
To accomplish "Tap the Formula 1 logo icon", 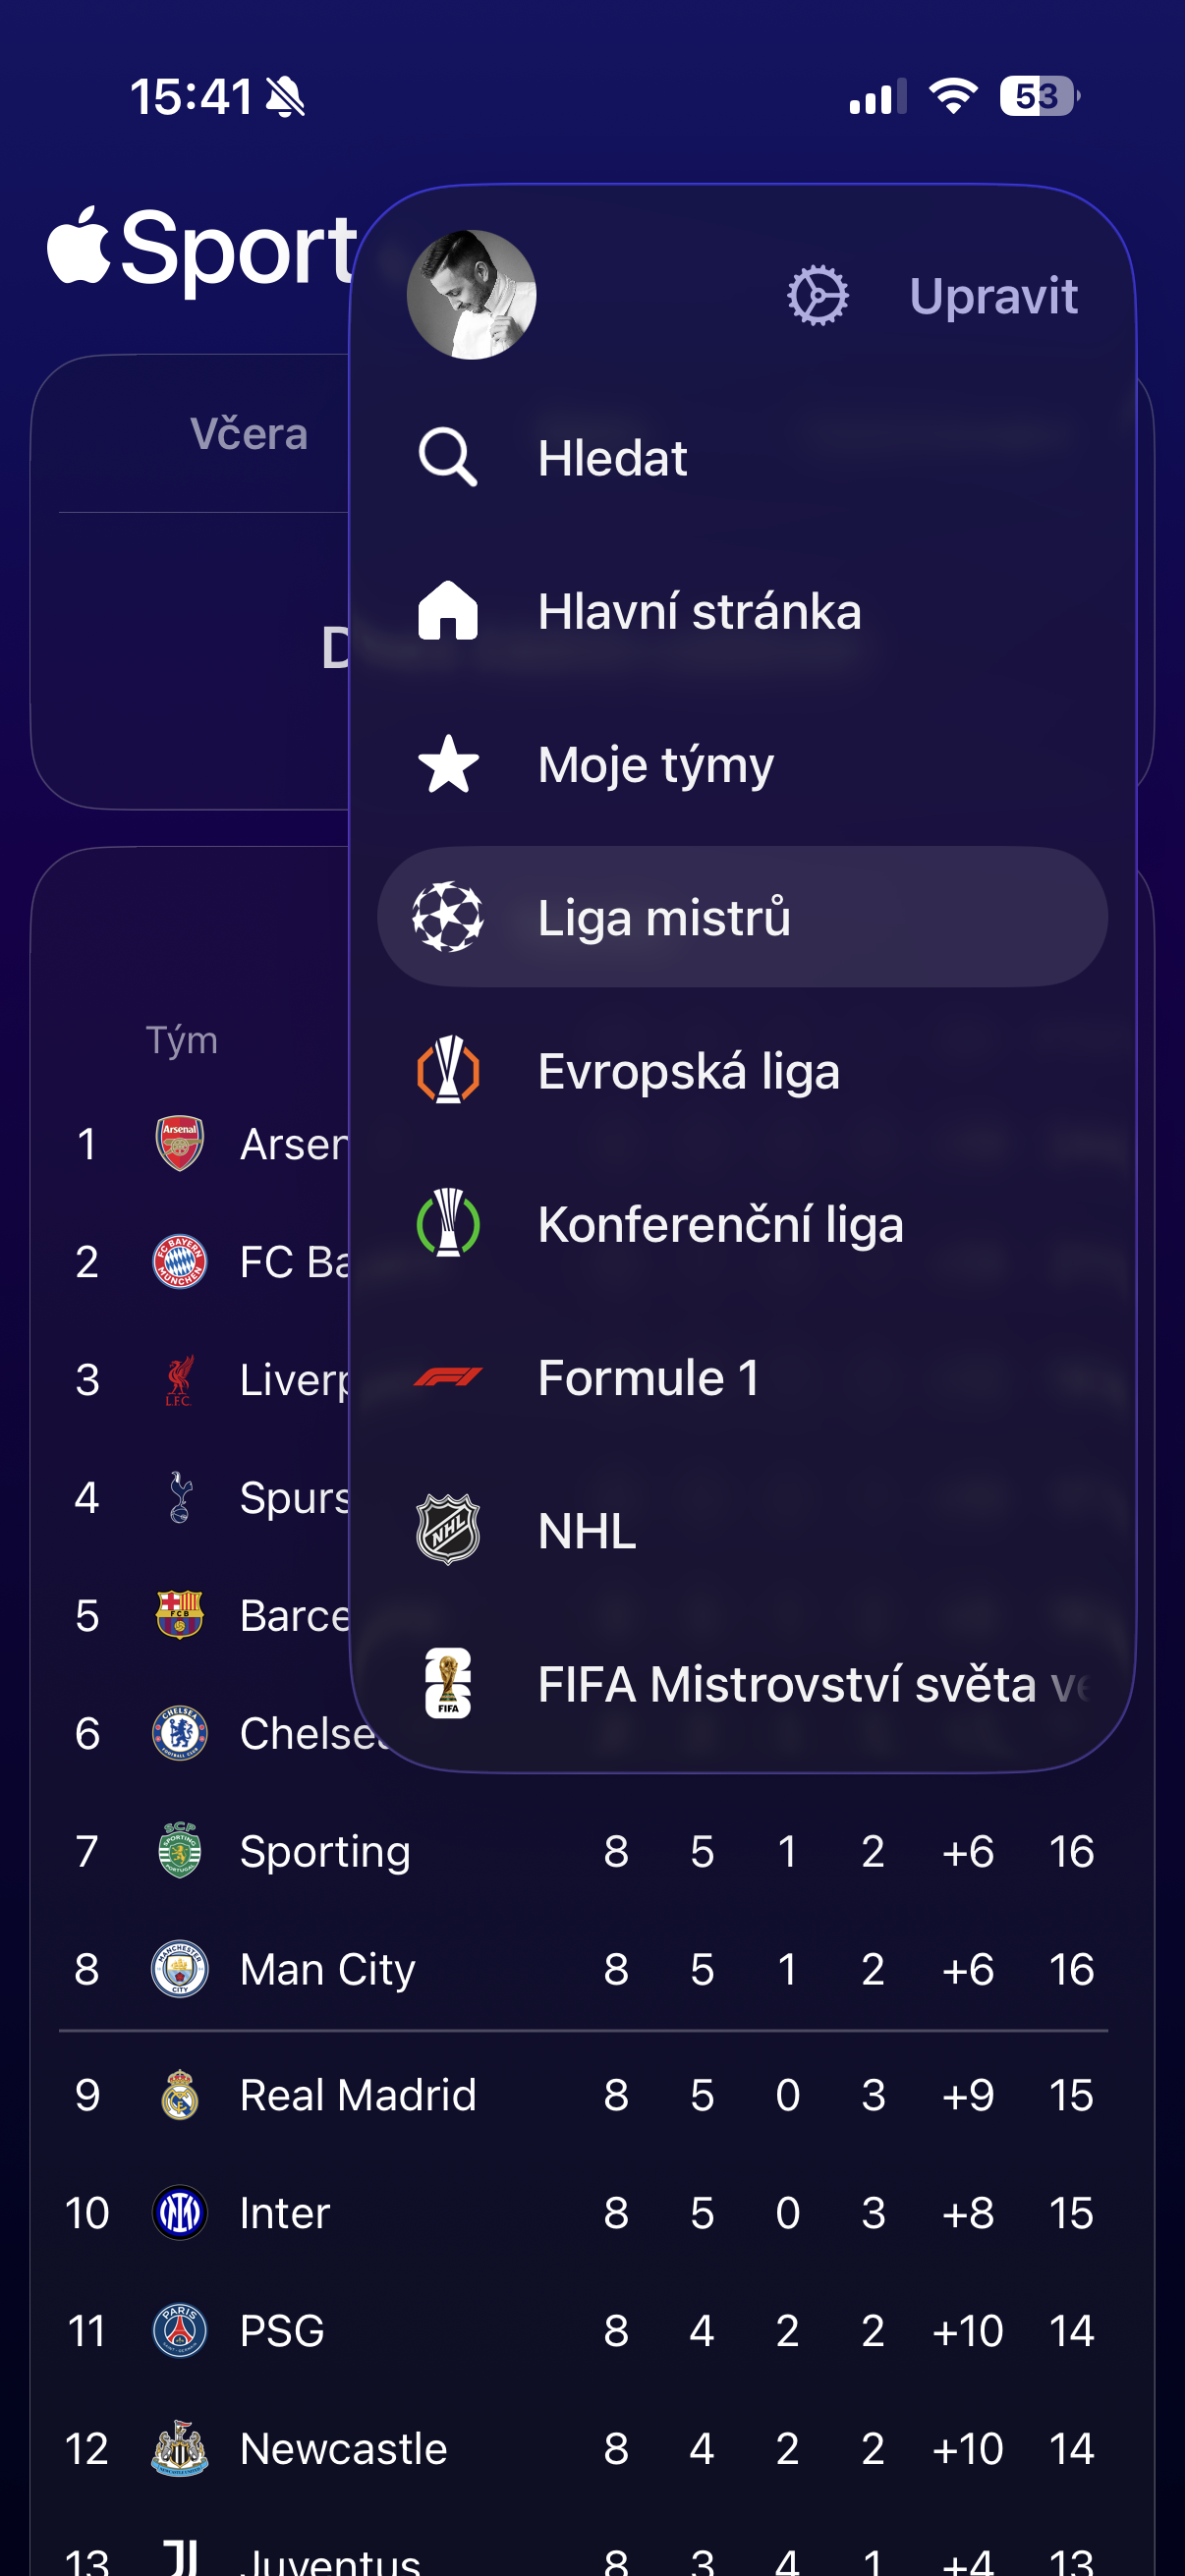I will click(447, 1377).
